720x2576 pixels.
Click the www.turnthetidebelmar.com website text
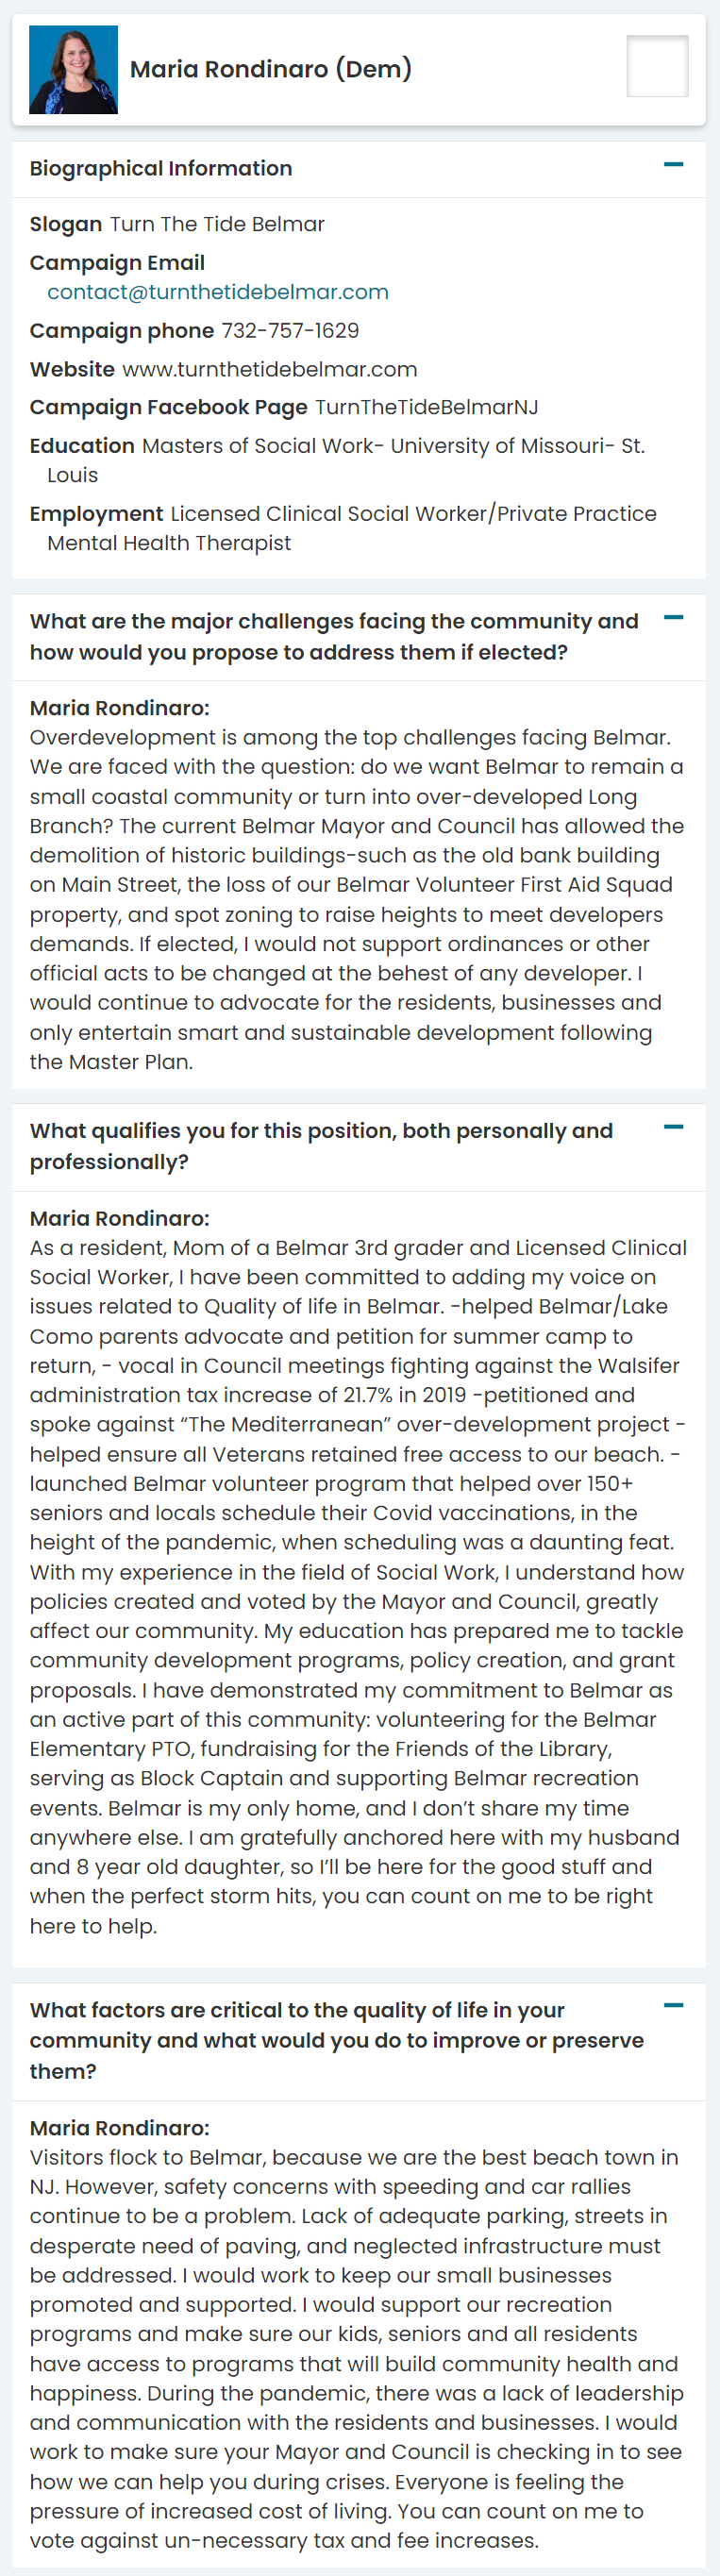click(x=269, y=369)
